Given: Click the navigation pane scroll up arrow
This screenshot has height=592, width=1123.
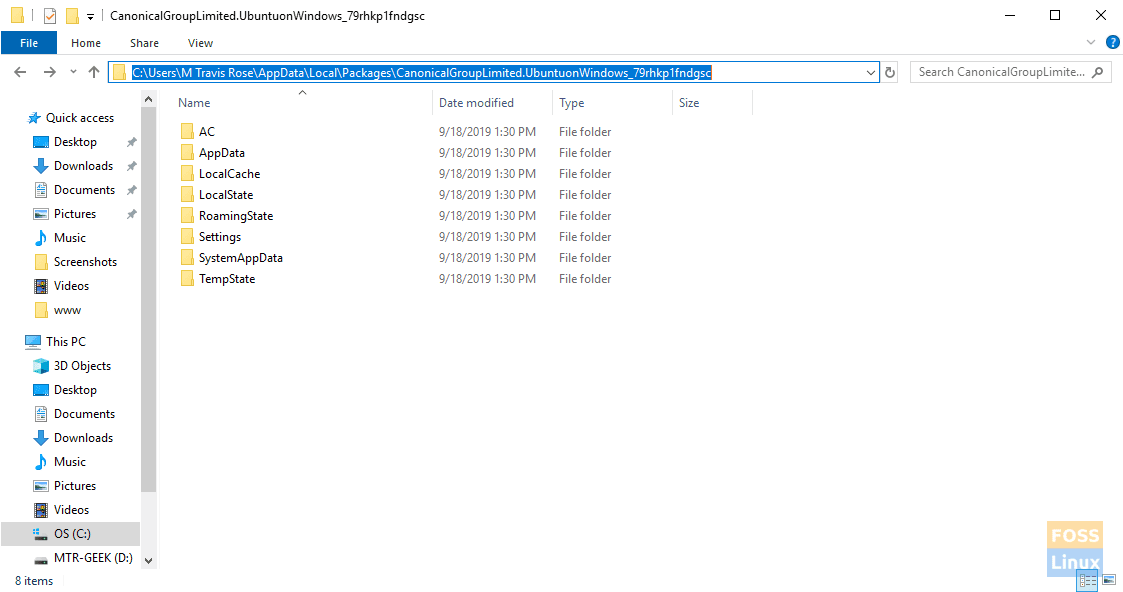Looking at the screenshot, I should pyautogui.click(x=148, y=99).
